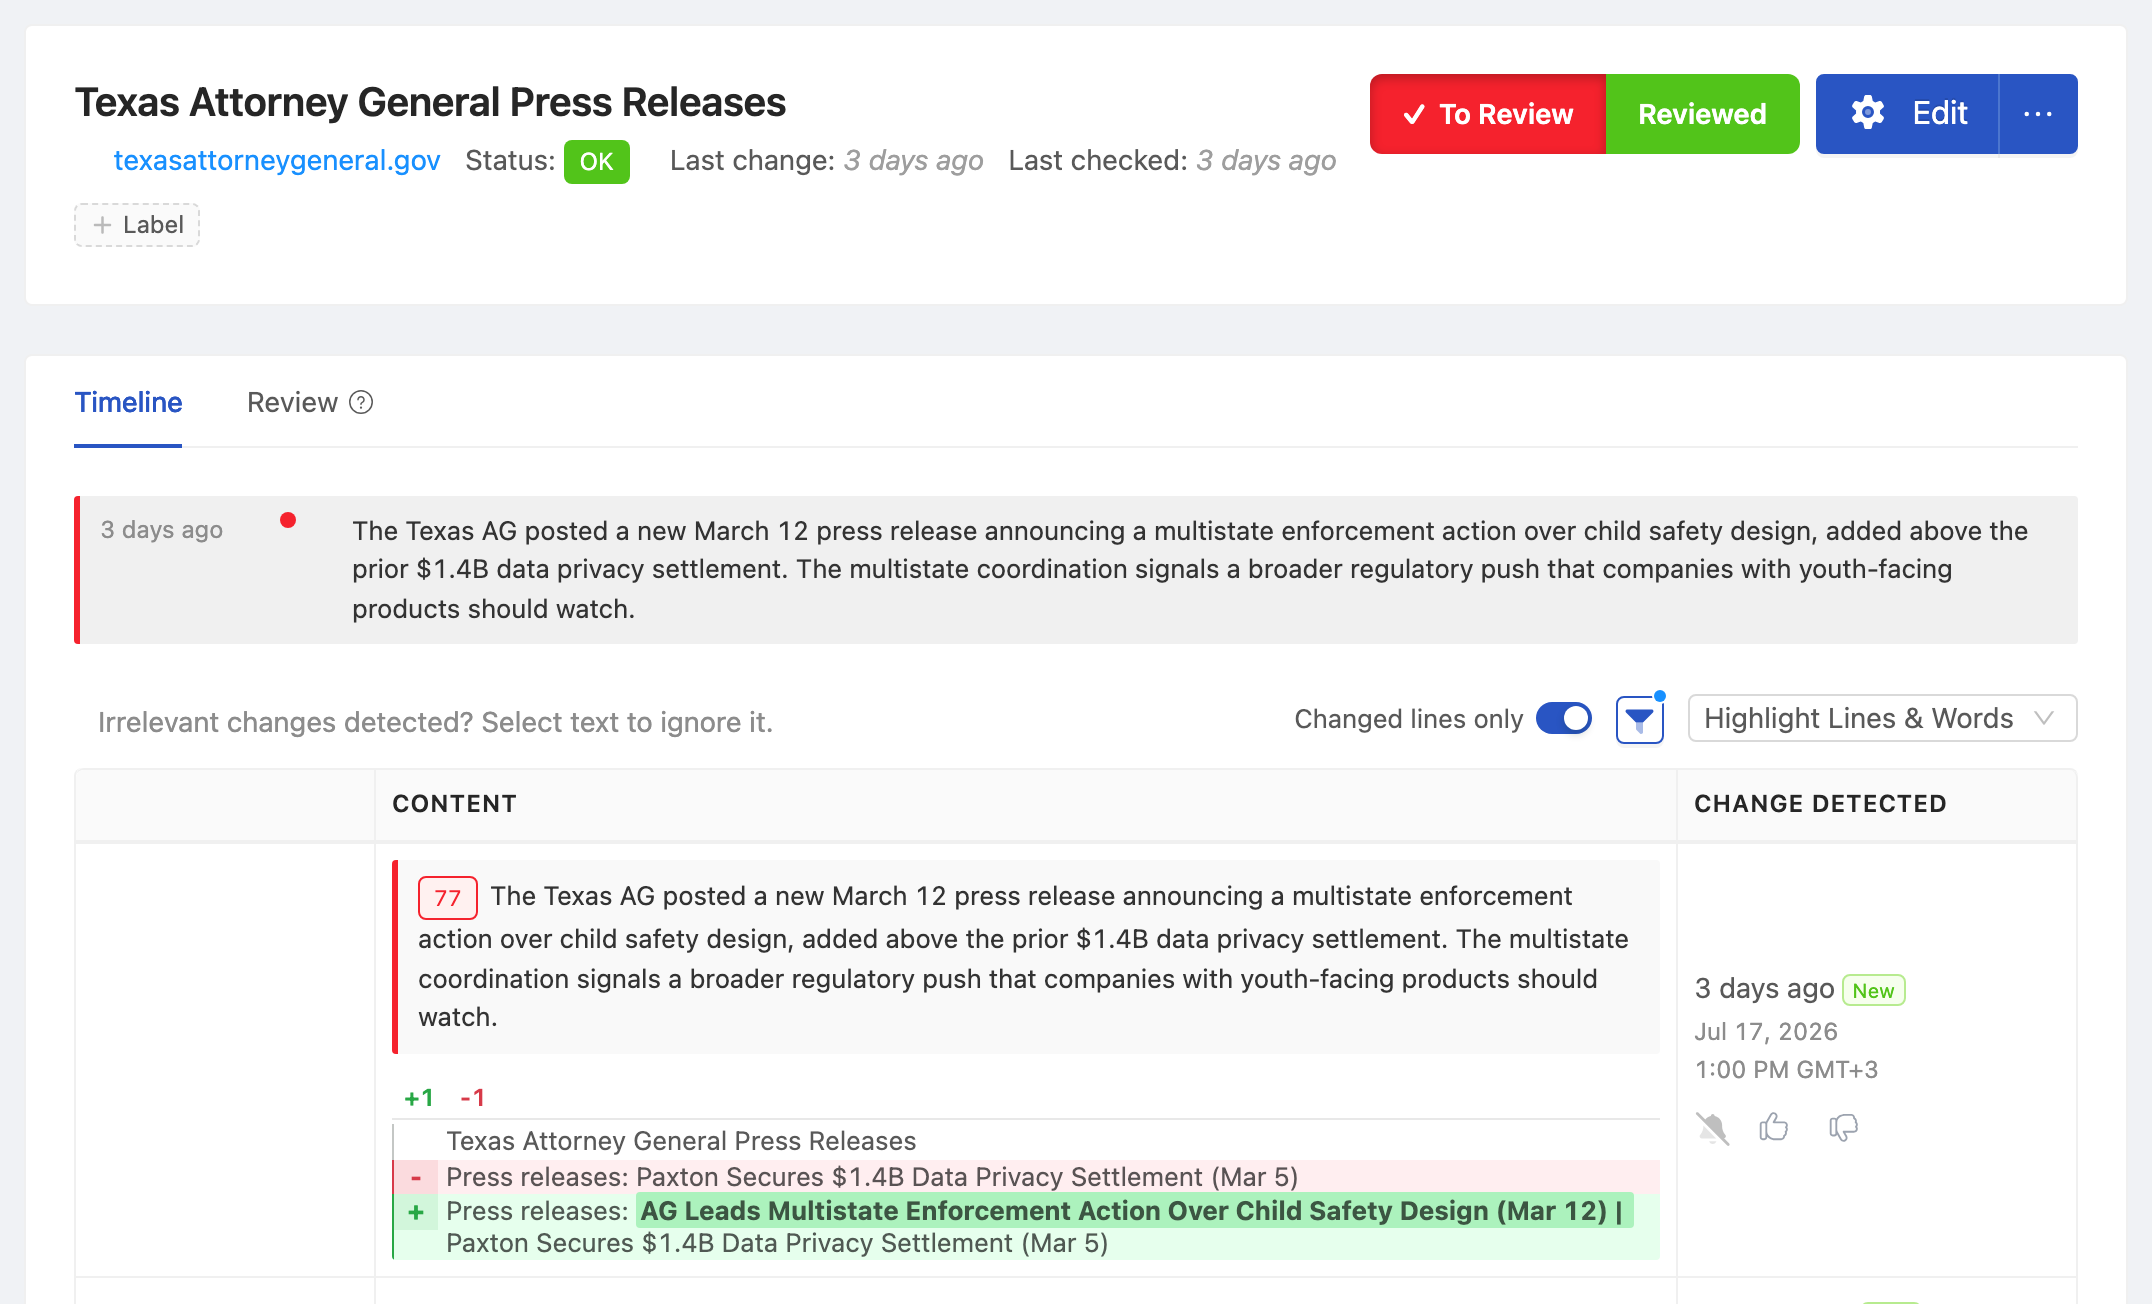Mark the page as Reviewed

click(1702, 114)
